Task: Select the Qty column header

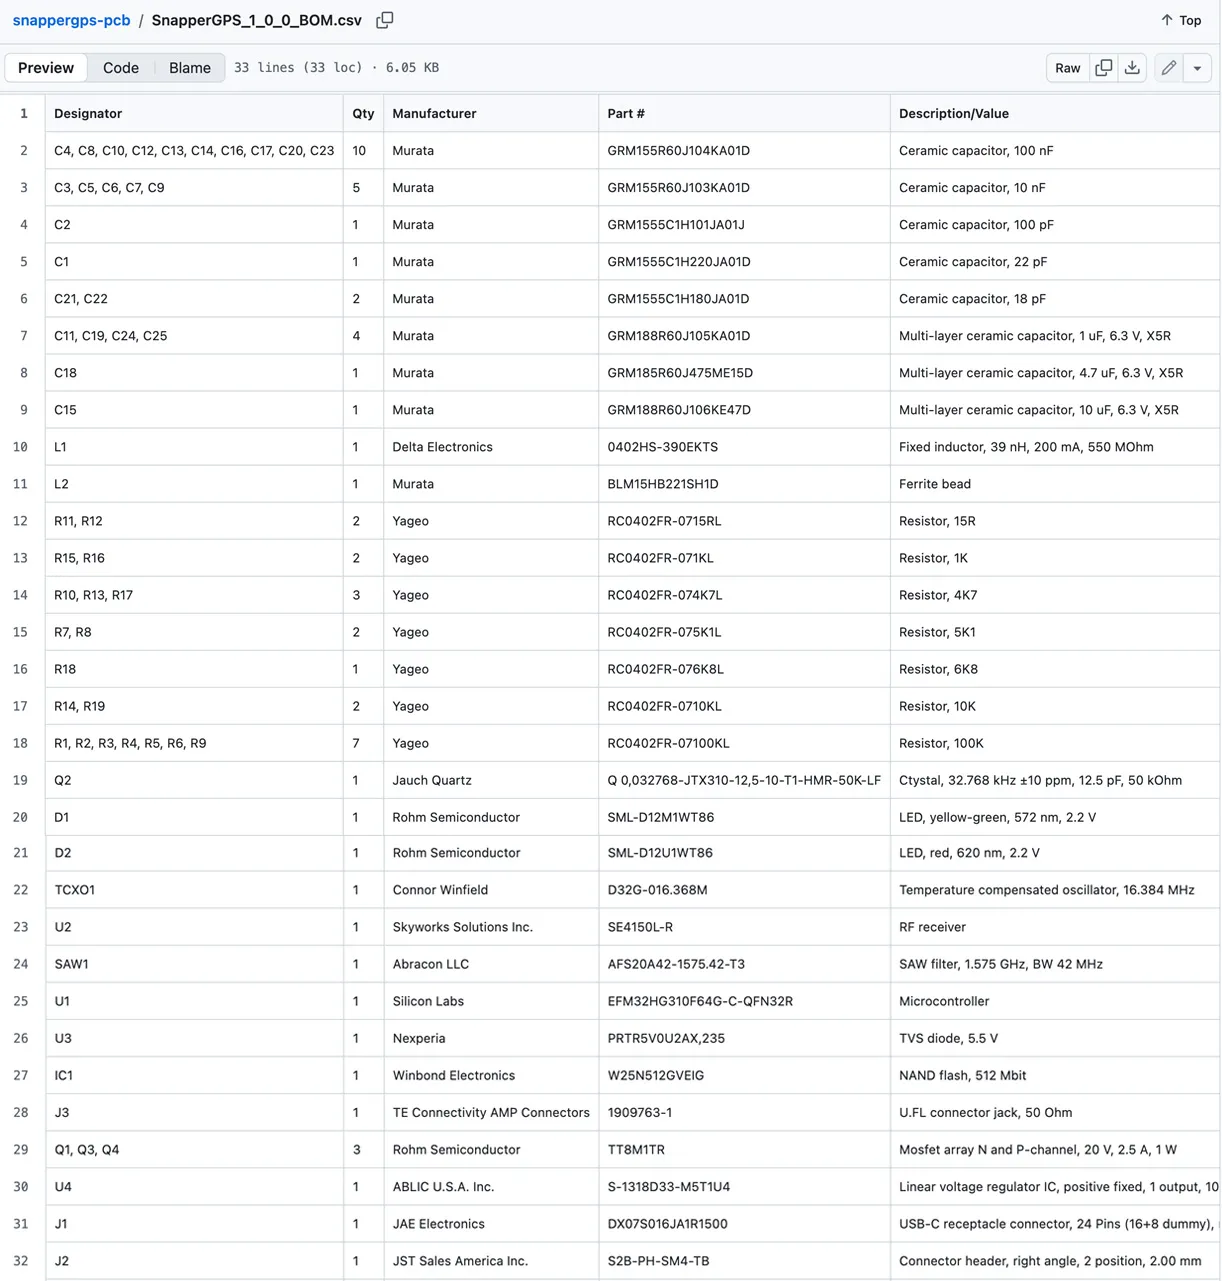Action: click(363, 114)
